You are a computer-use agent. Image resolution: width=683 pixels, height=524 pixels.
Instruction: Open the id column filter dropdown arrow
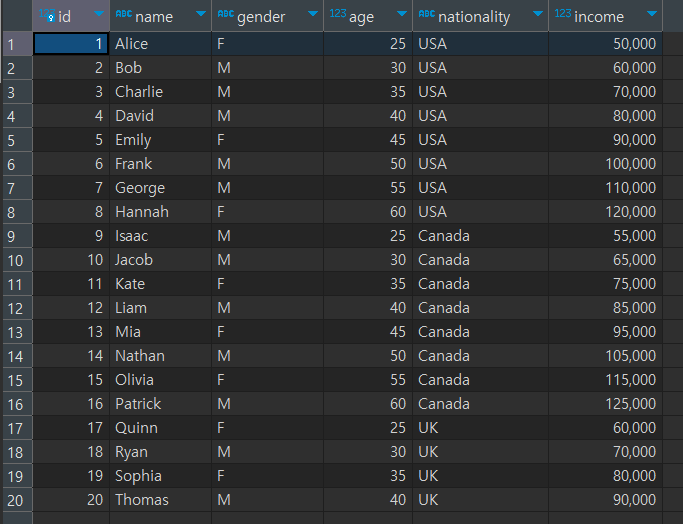click(x=99, y=14)
